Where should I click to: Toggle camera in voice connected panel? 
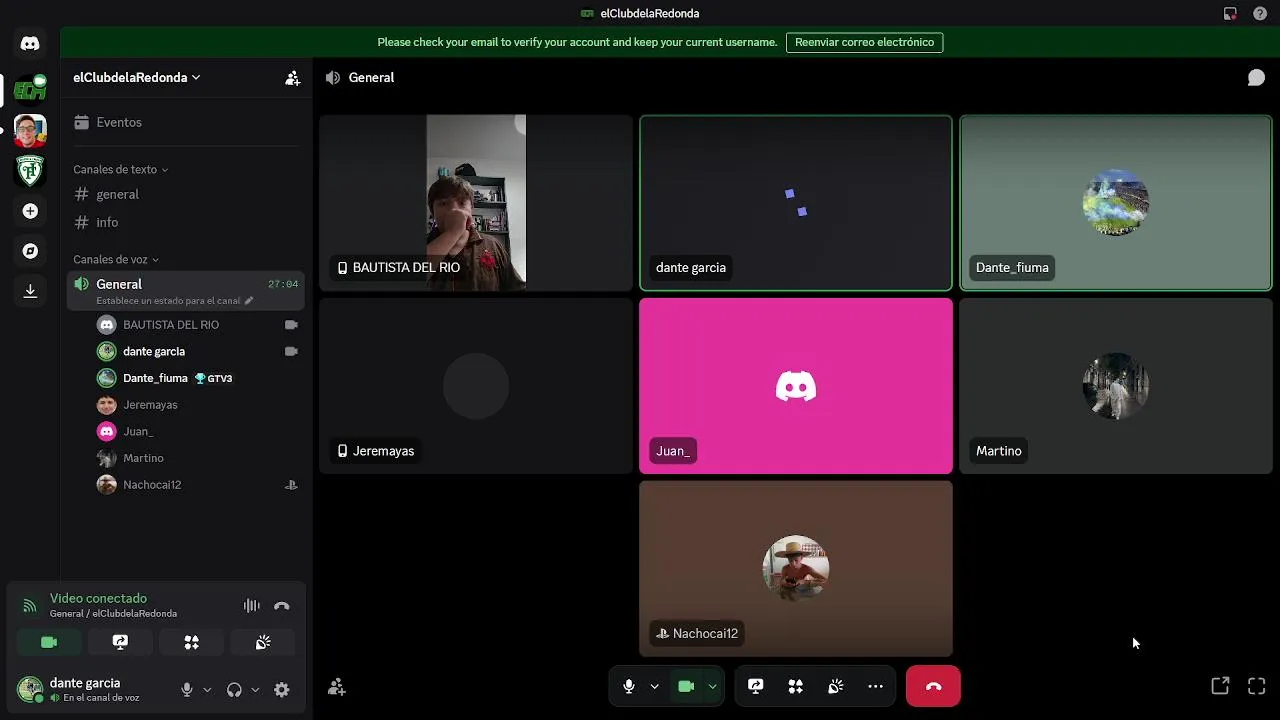[49, 642]
